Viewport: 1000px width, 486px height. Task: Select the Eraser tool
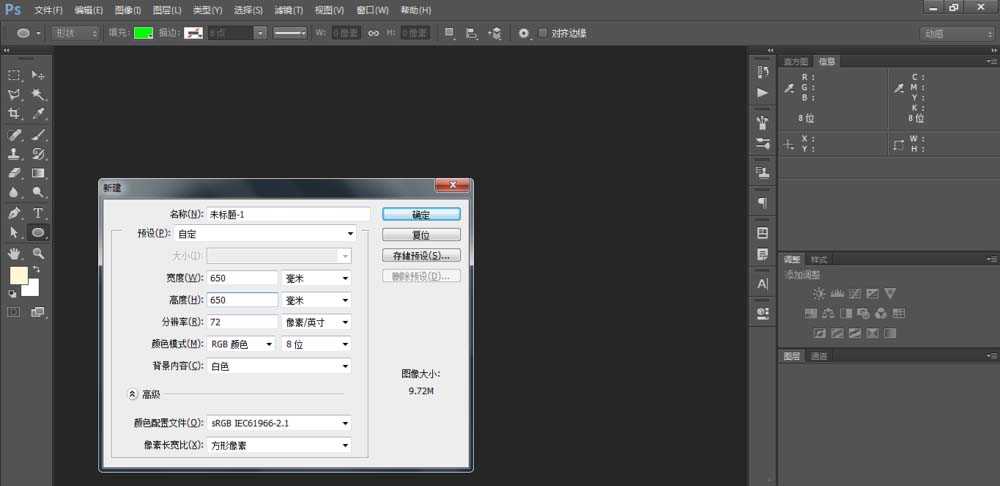(14, 173)
